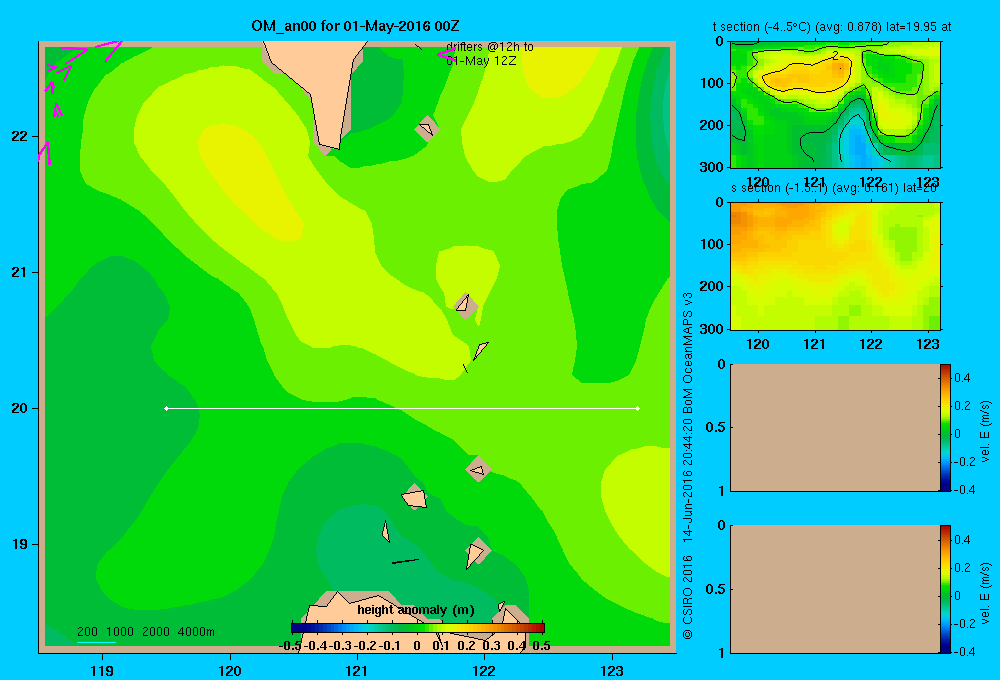Viewport: 1000px width, 680px height.
Task: Click latitude label 19 on main map
Action: [x=20, y=544]
